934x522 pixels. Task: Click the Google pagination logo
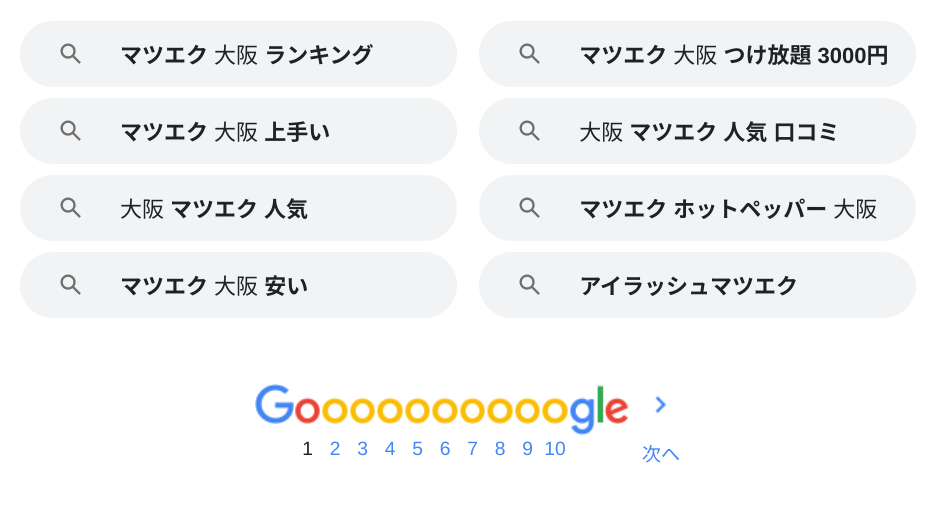pyautogui.click(x=441, y=407)
